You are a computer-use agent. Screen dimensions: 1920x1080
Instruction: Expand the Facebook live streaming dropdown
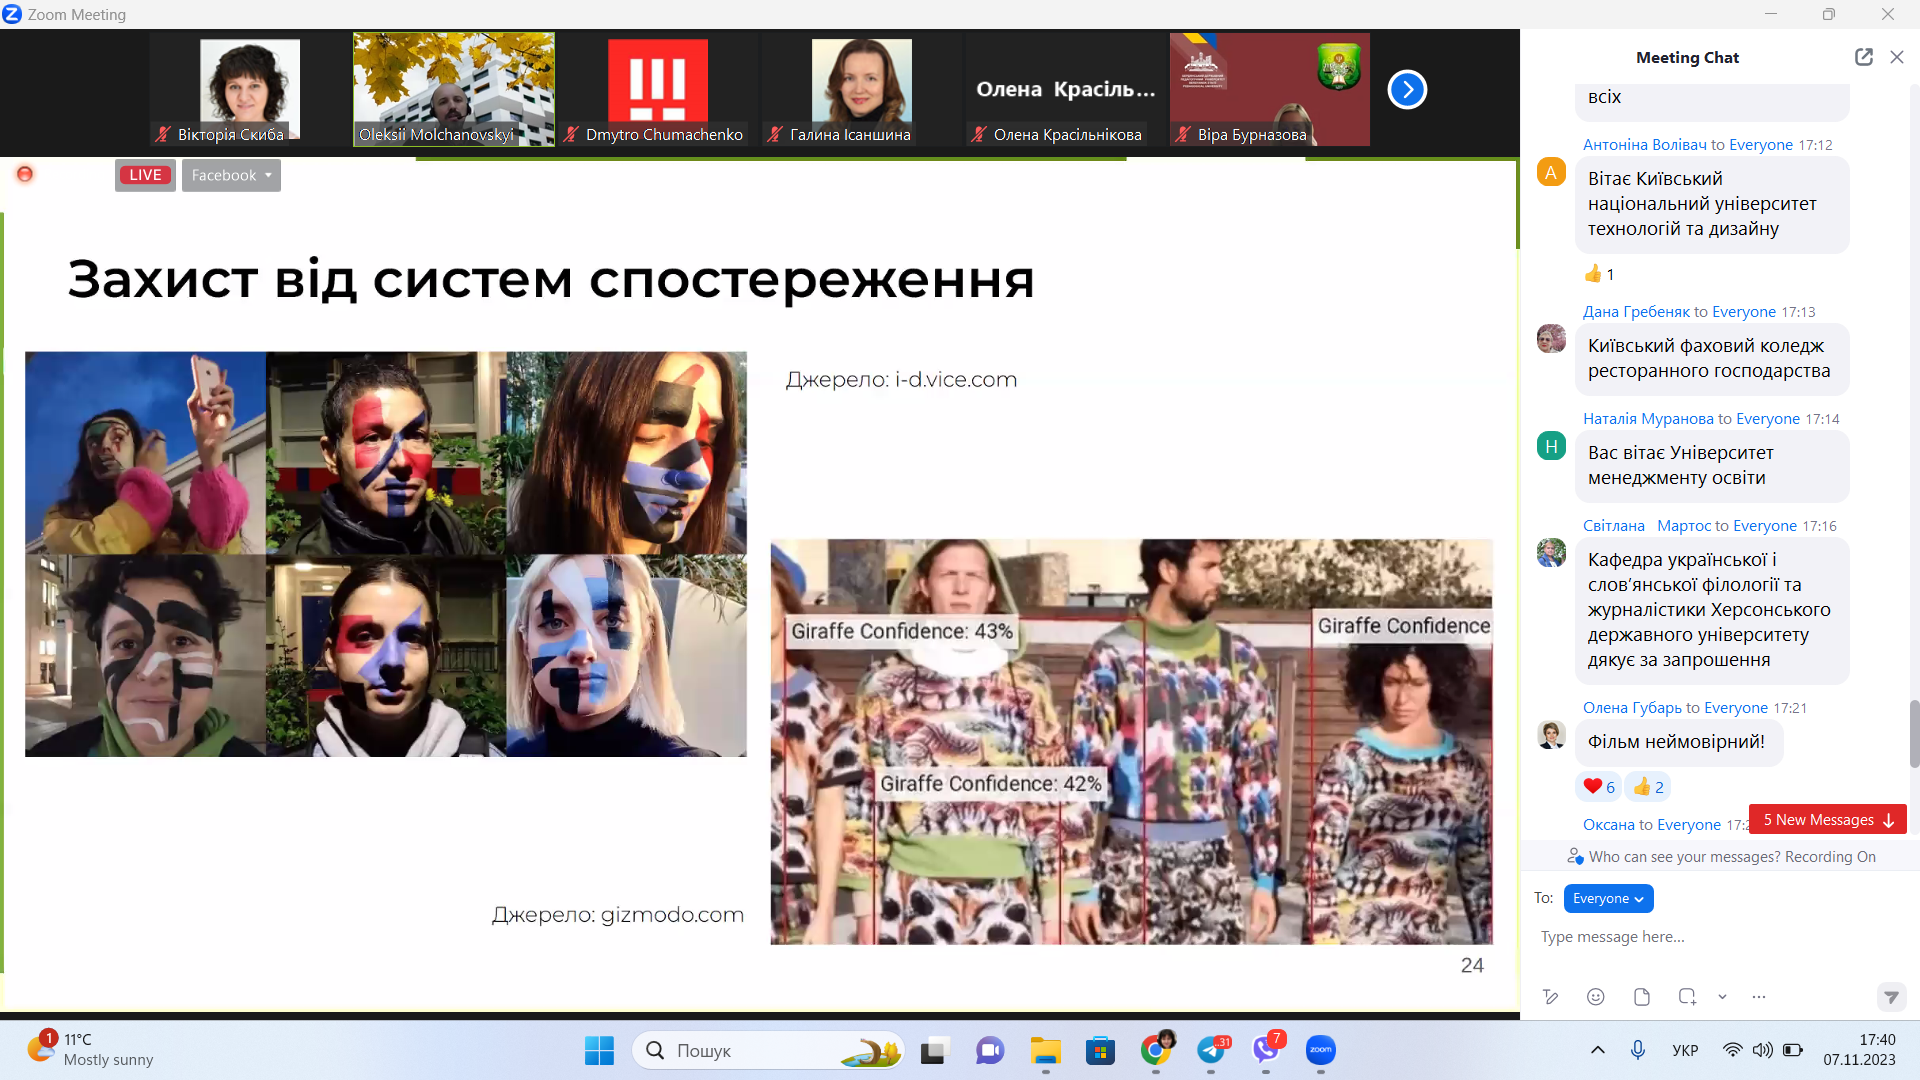(231, 175)
